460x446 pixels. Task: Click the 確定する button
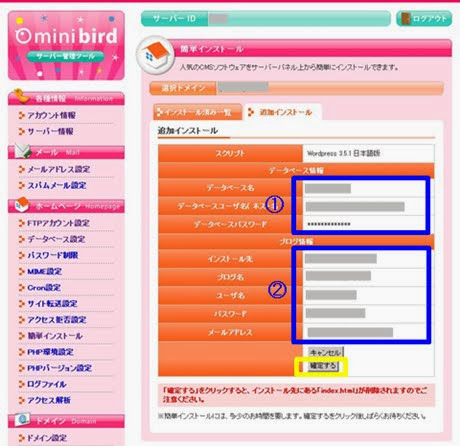[x=323, y=366]
